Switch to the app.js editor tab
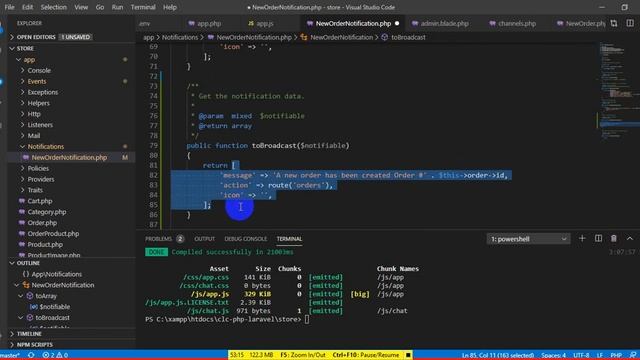Screen dimensions: 640x360 pyautogui.click(x=264, y=23)
